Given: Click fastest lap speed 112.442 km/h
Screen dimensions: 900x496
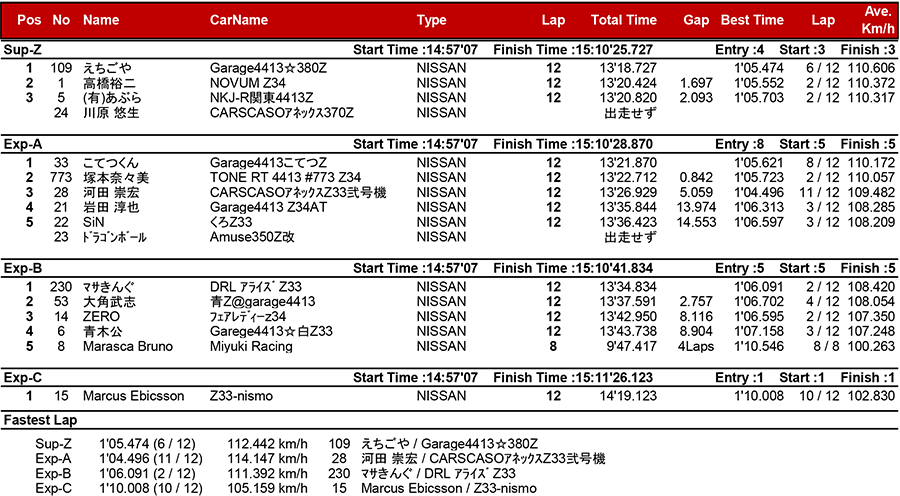Looking at the screenshot, I should [x=267, y=444].
